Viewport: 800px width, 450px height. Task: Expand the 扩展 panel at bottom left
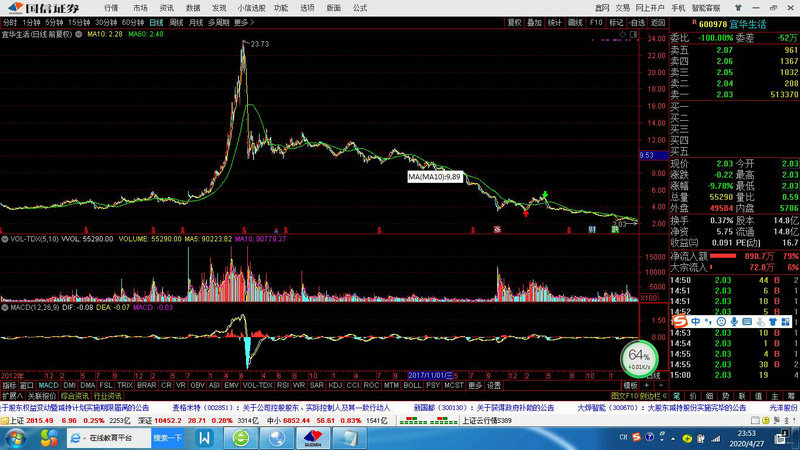[11, 396]
